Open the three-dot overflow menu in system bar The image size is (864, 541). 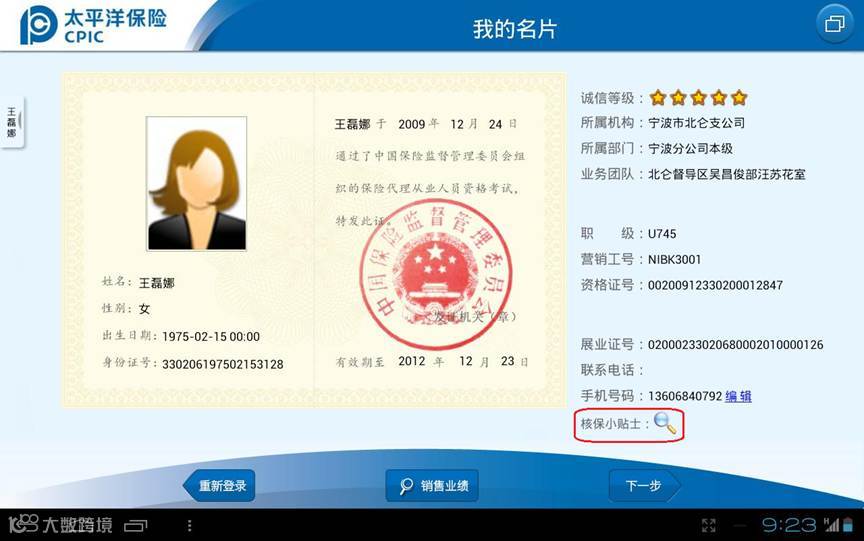tap(190, 526)
